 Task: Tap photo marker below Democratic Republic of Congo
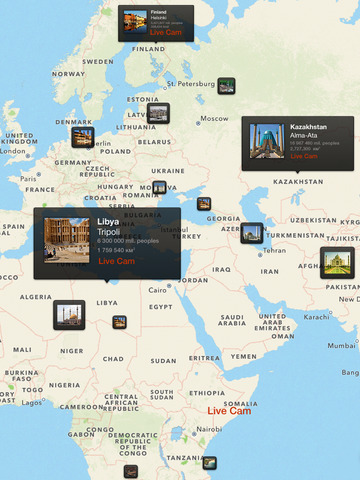[x=131, y=472]
